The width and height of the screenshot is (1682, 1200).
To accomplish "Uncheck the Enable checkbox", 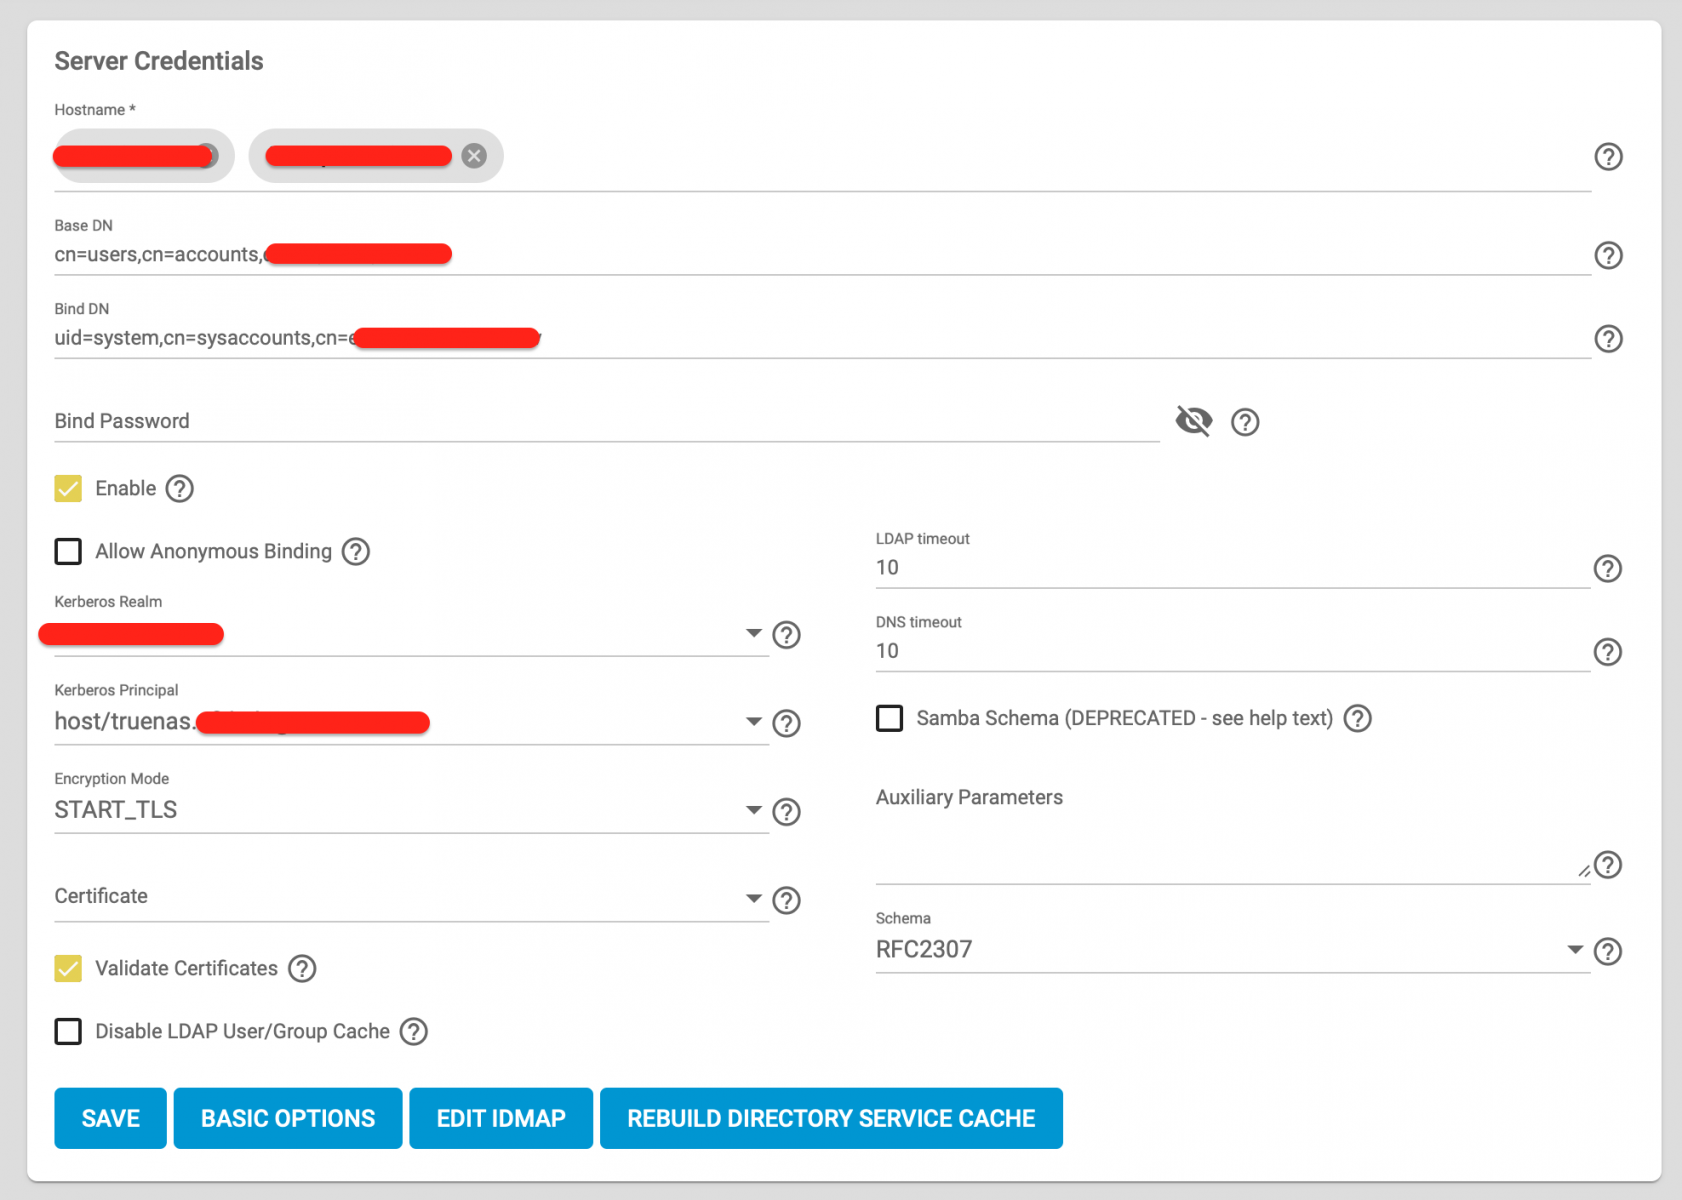I will (x=68, y=489).
